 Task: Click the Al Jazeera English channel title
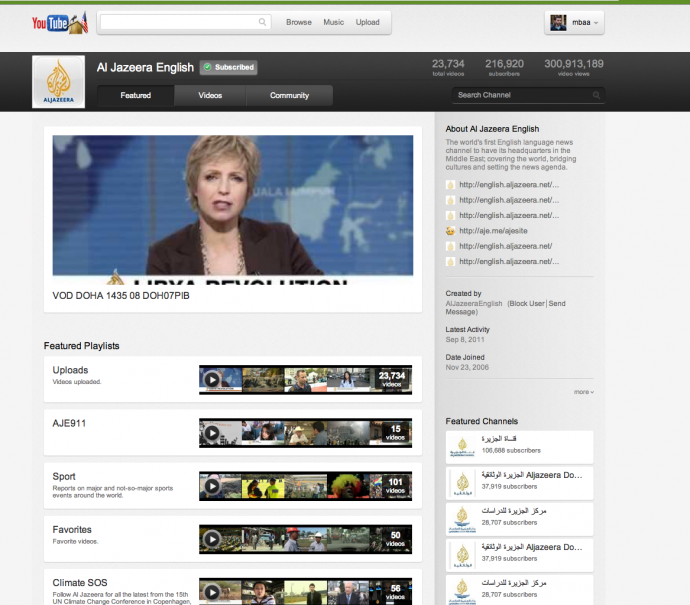tap(145, 67)
